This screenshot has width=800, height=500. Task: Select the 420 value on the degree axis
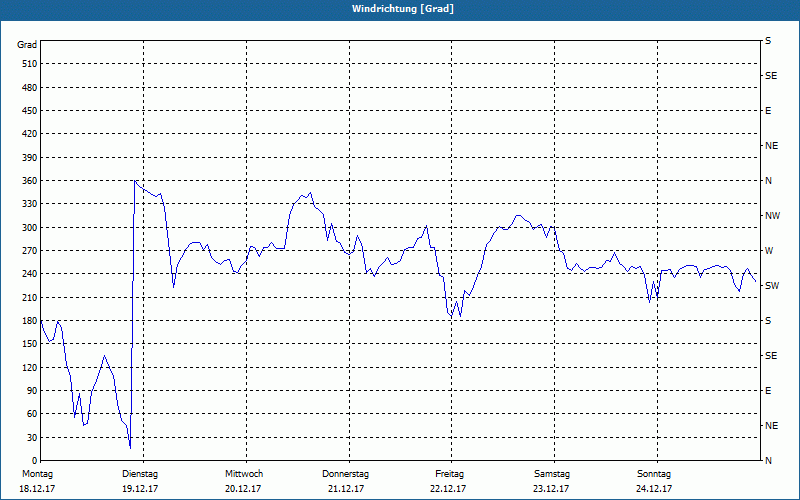click(30, 134)
